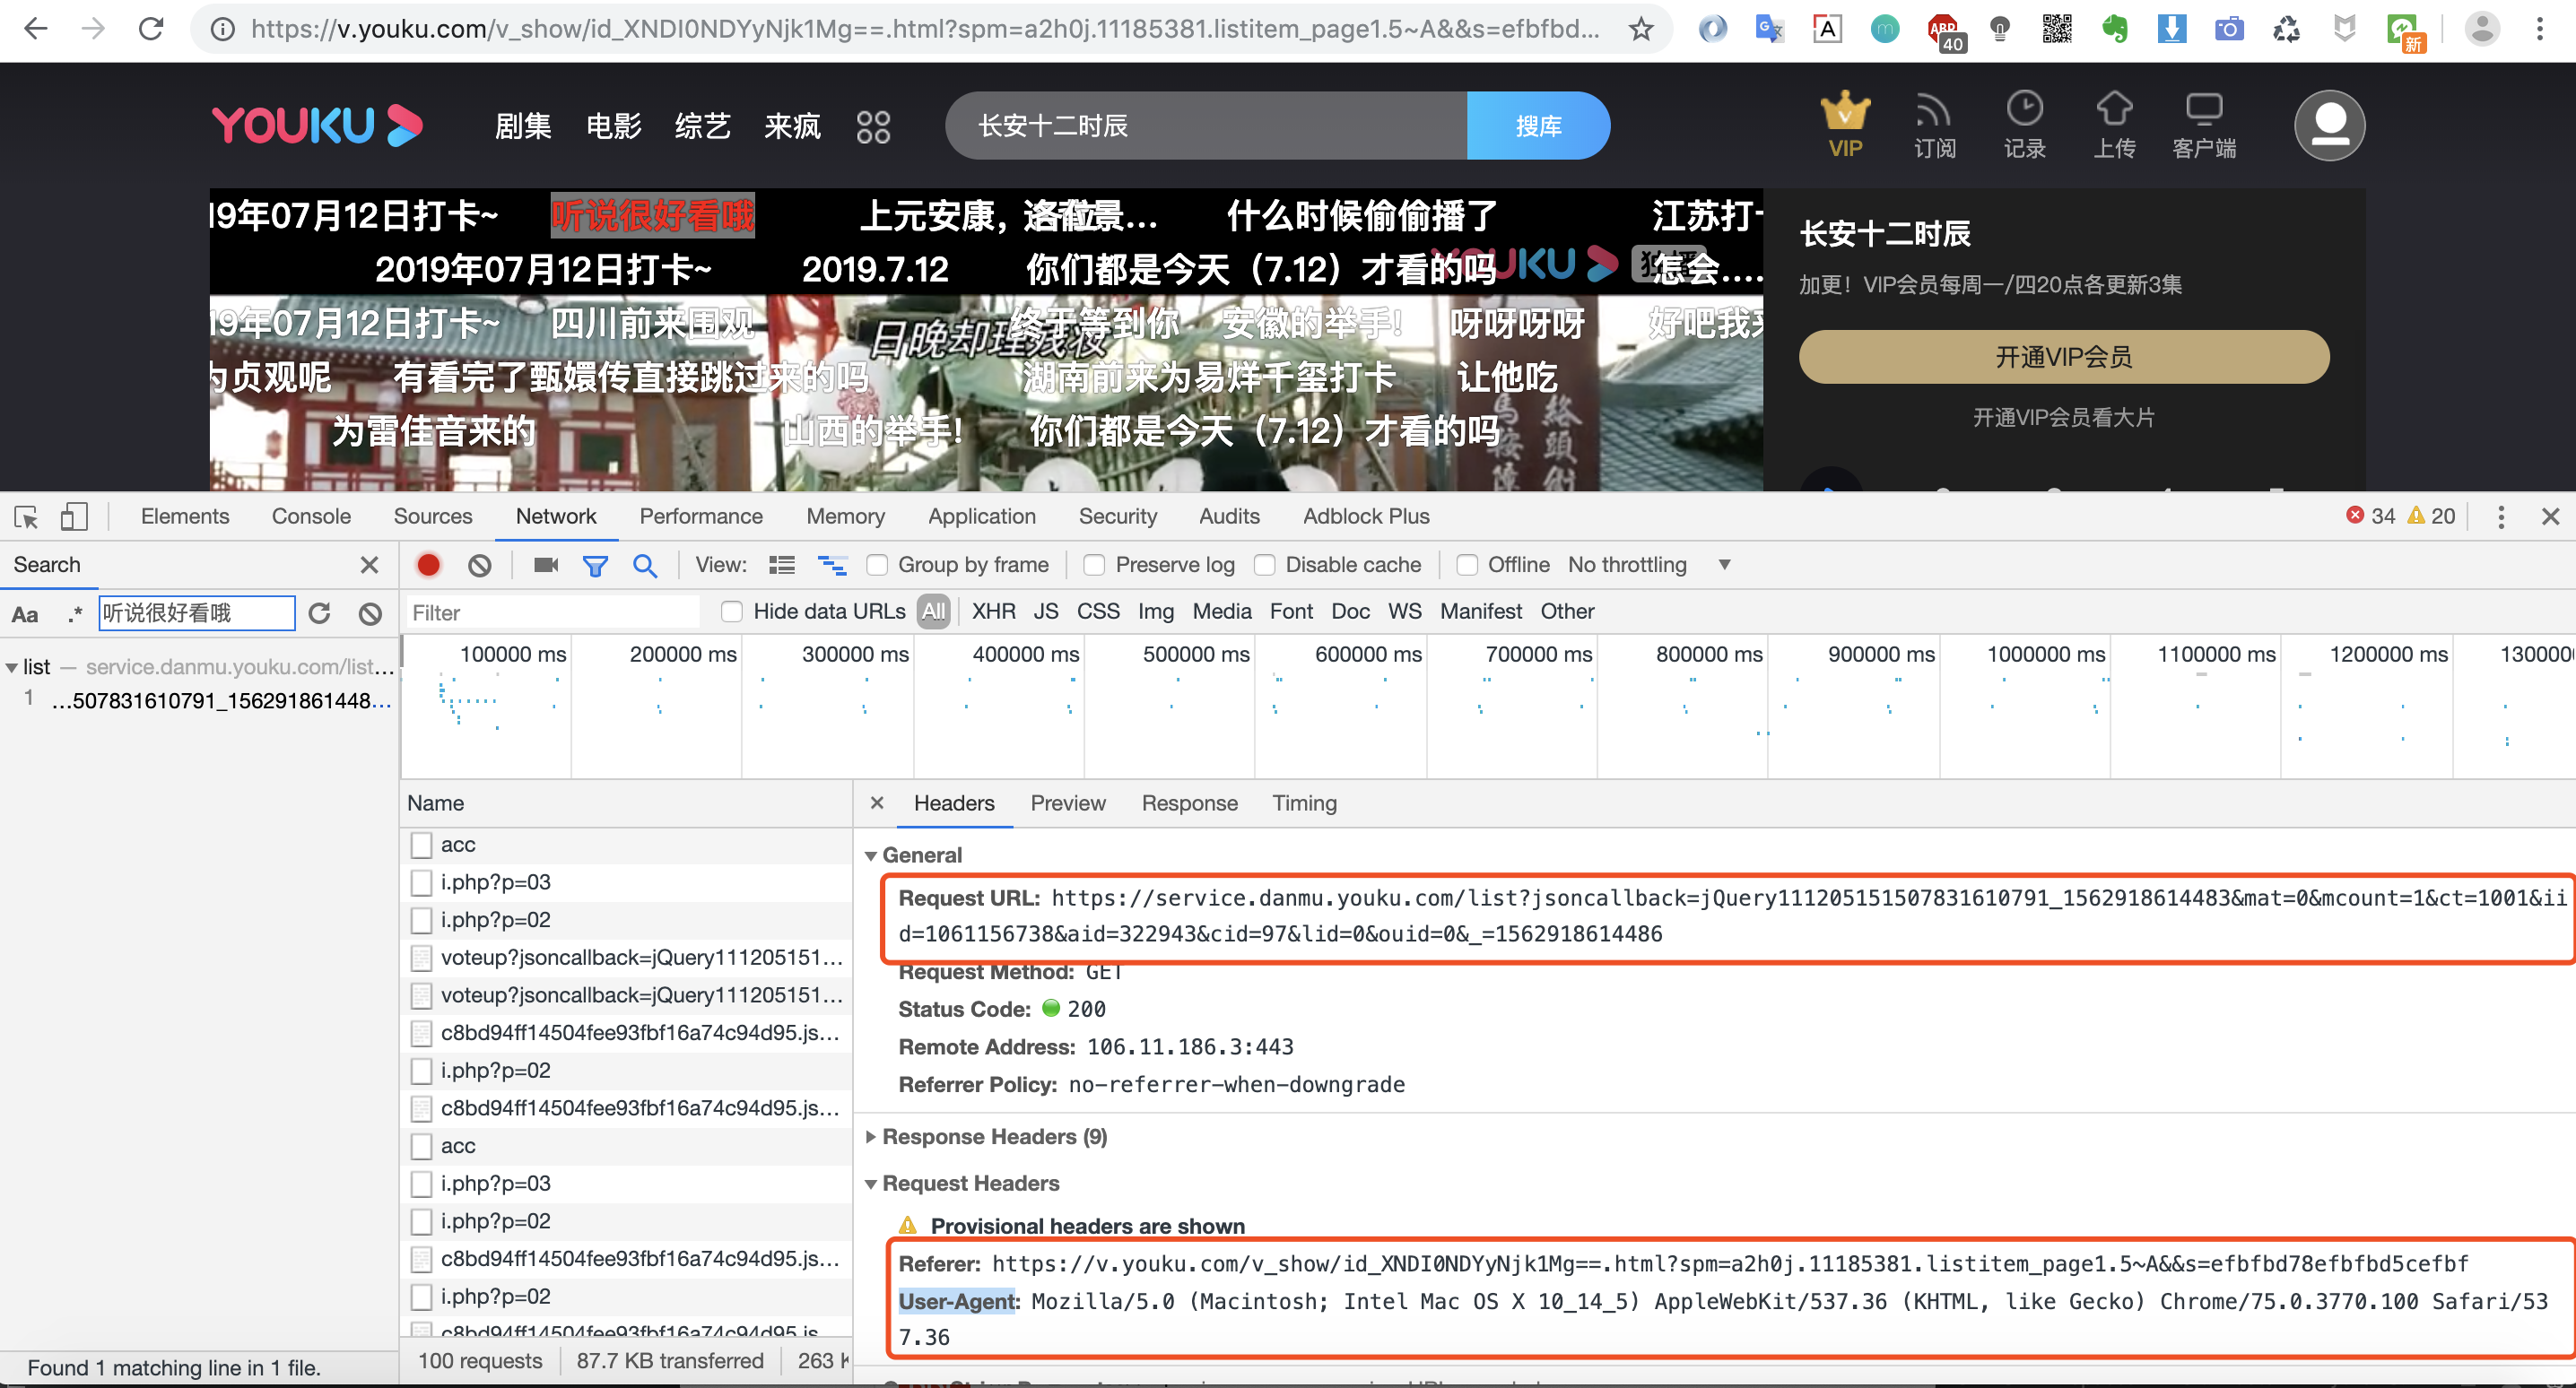The image size is (2576, 1388).
Task: Switch to the Preview tab
Action: click(1068, 803)
